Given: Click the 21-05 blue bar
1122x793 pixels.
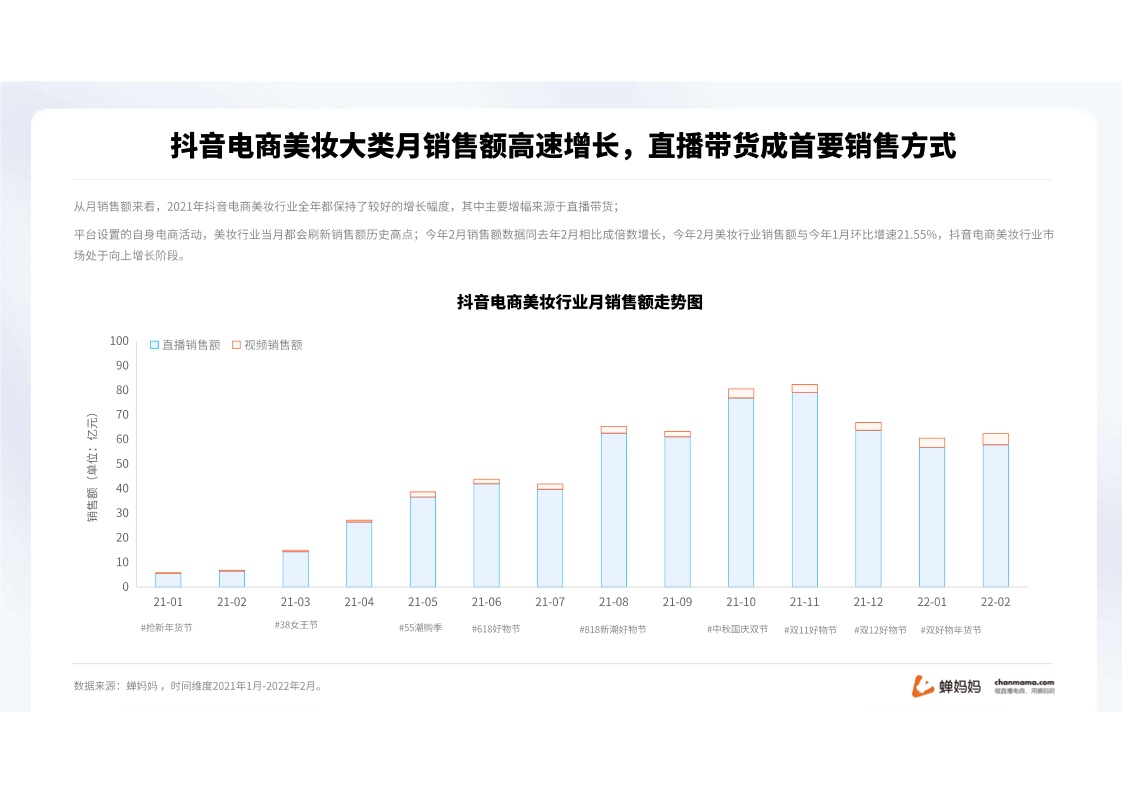Looking at the screenshot, I should [422, 542].
